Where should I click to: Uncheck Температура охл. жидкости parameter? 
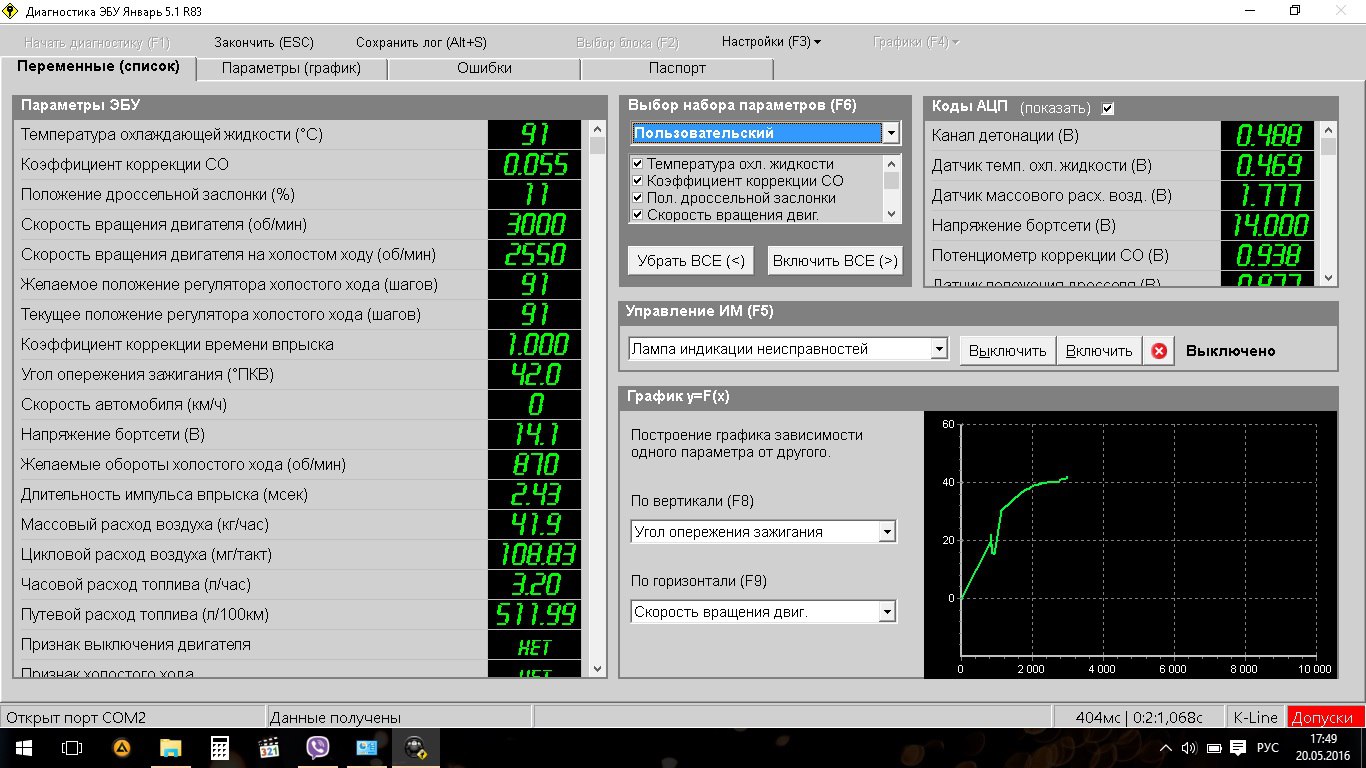coord(637,164)
